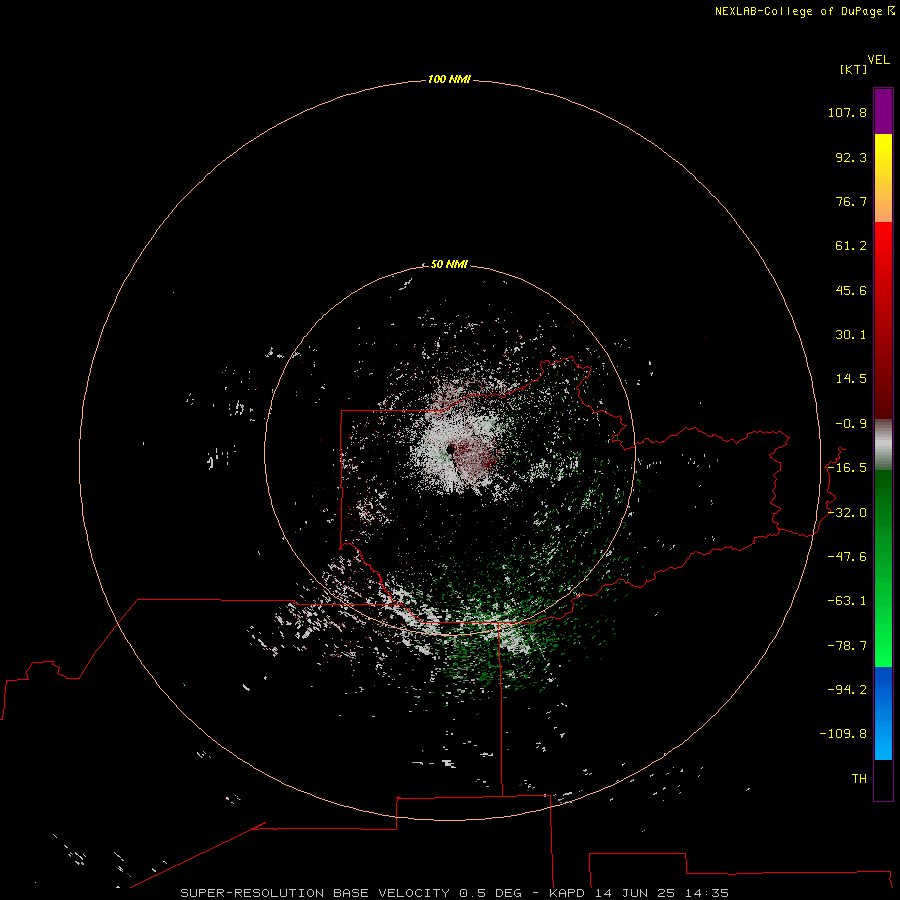Click the gray near-zero segment of color bar
Screen dimensions: 900x900
click(883, 445)
